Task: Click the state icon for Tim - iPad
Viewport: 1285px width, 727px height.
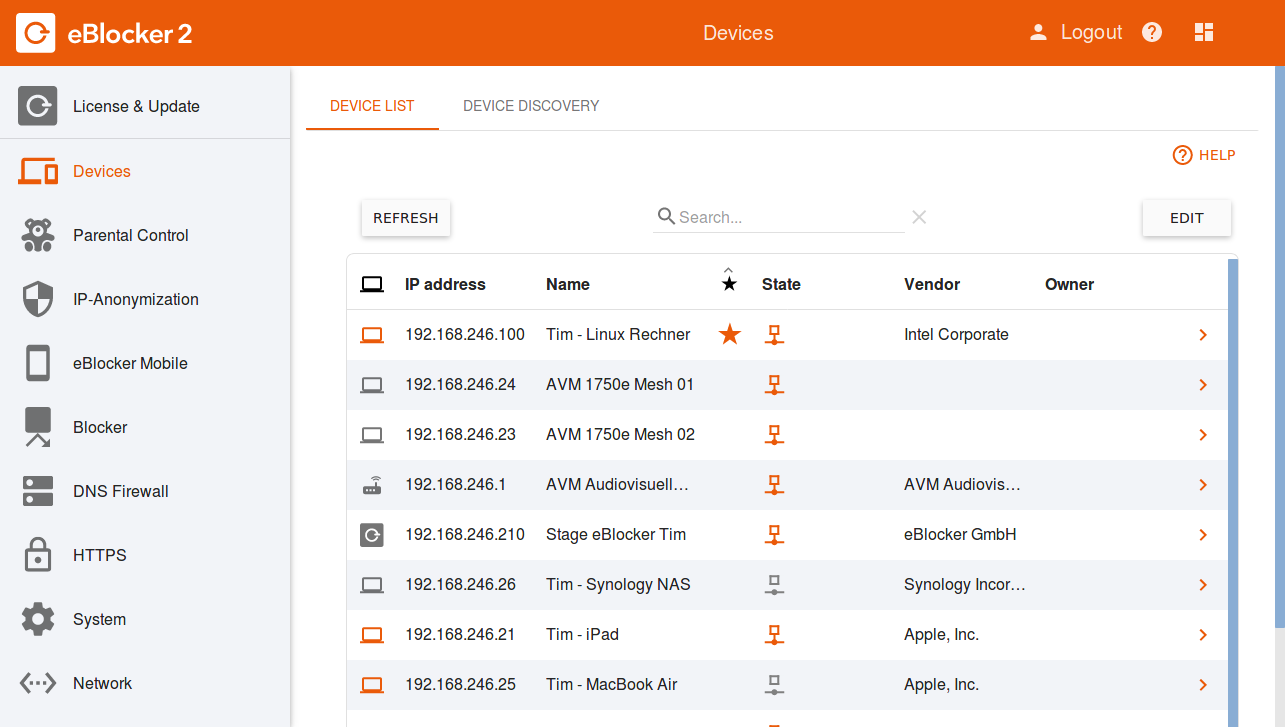Action: (x=773, y=635)
